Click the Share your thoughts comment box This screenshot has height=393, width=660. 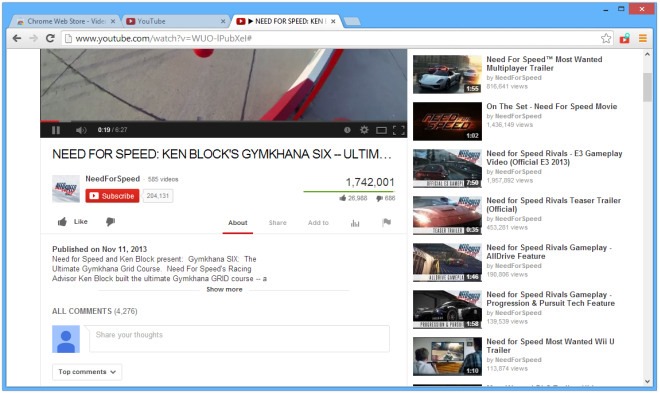(239, 338)
